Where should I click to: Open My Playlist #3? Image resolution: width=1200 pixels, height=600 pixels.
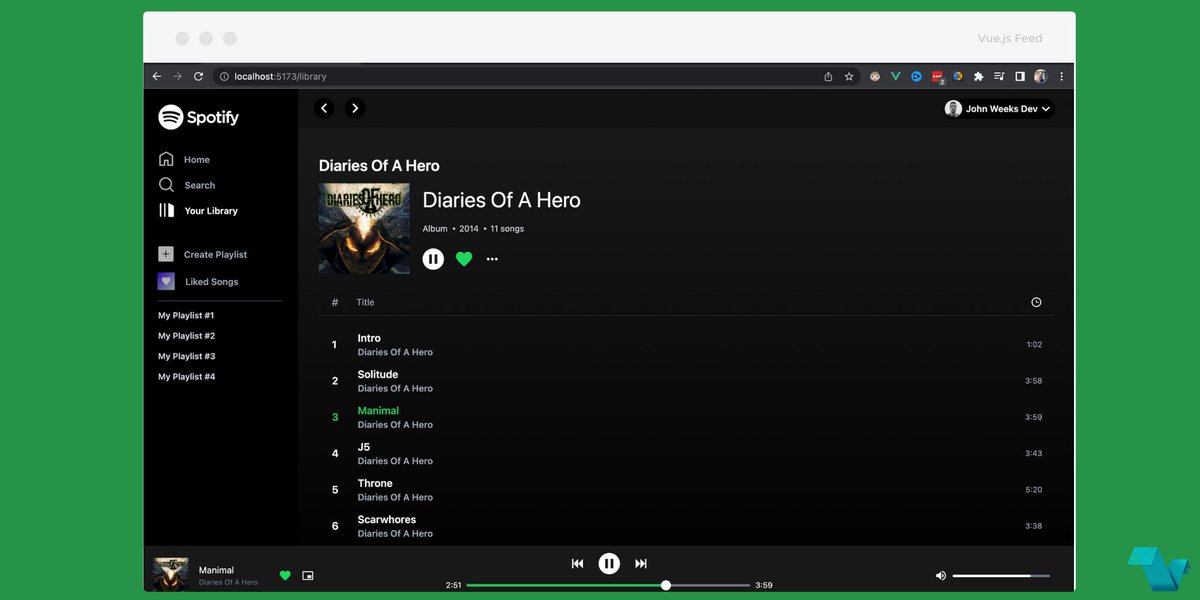pos(186,357)
